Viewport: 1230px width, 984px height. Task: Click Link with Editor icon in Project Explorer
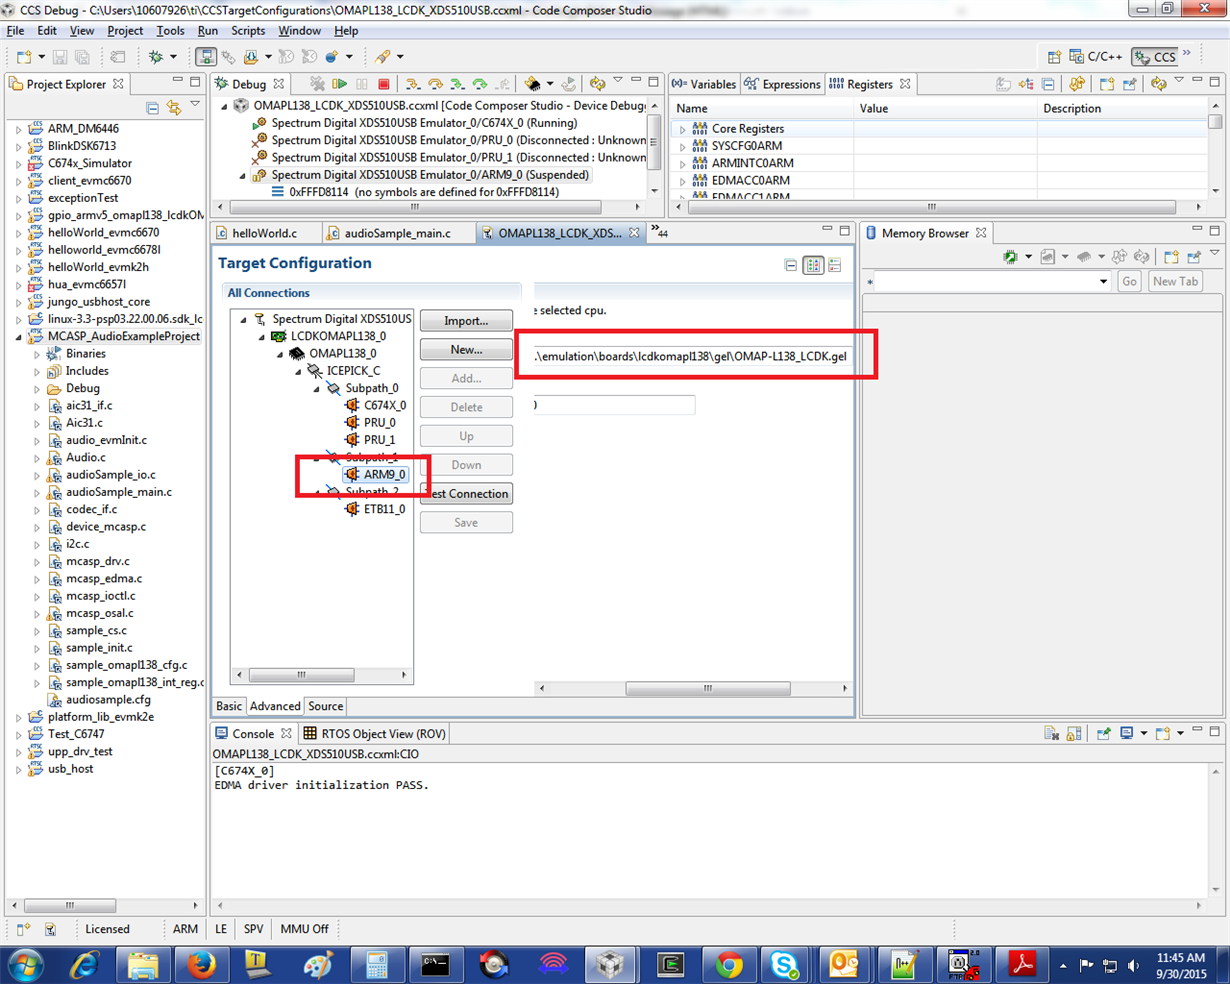(x=174, y=107)
